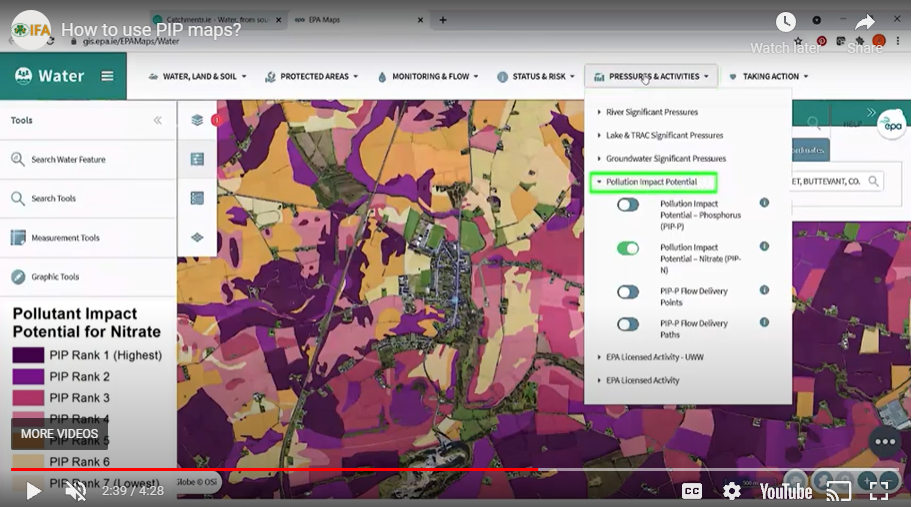Collapse the Tools panel with double chevron
This screenshot has width=912, height=507.
point(158,120)
